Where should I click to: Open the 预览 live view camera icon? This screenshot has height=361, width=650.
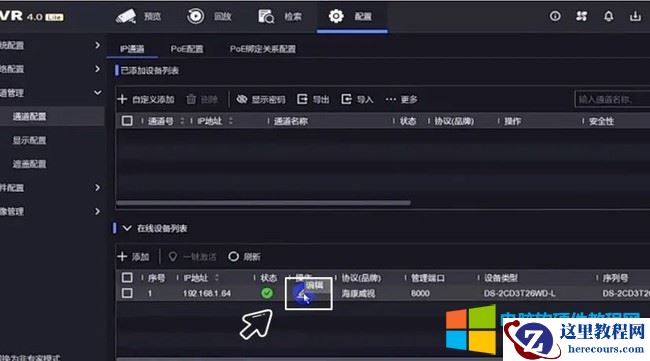[x=126, y=16]
